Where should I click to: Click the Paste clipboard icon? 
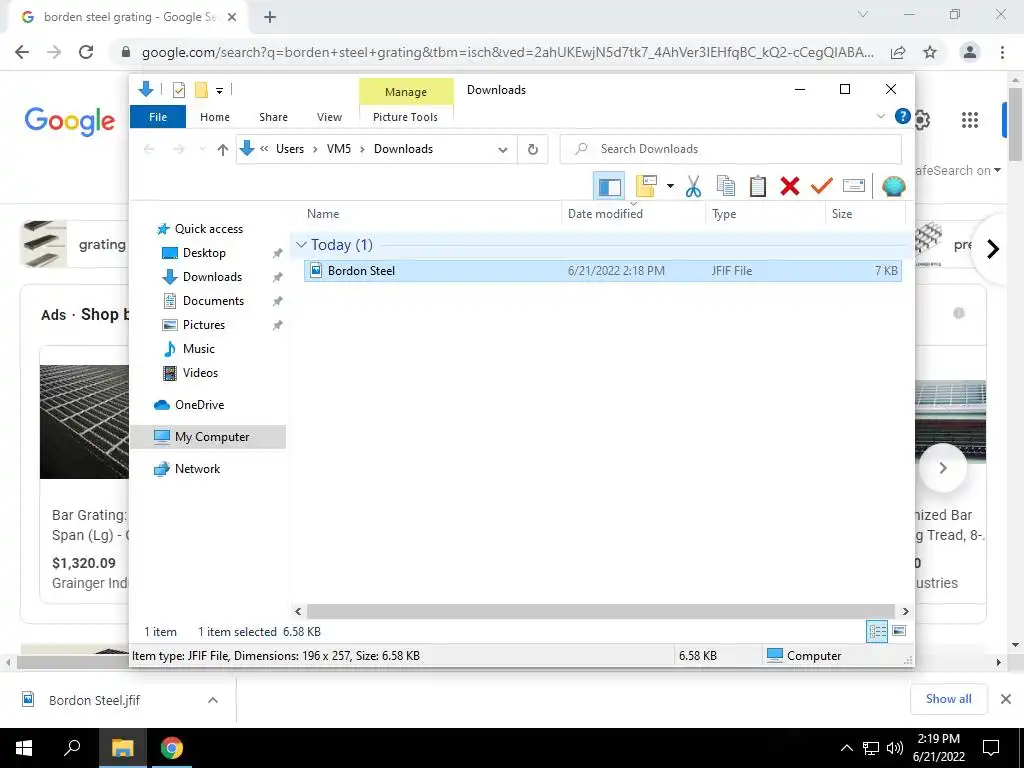pyautogui.click(x=758, y=187)
